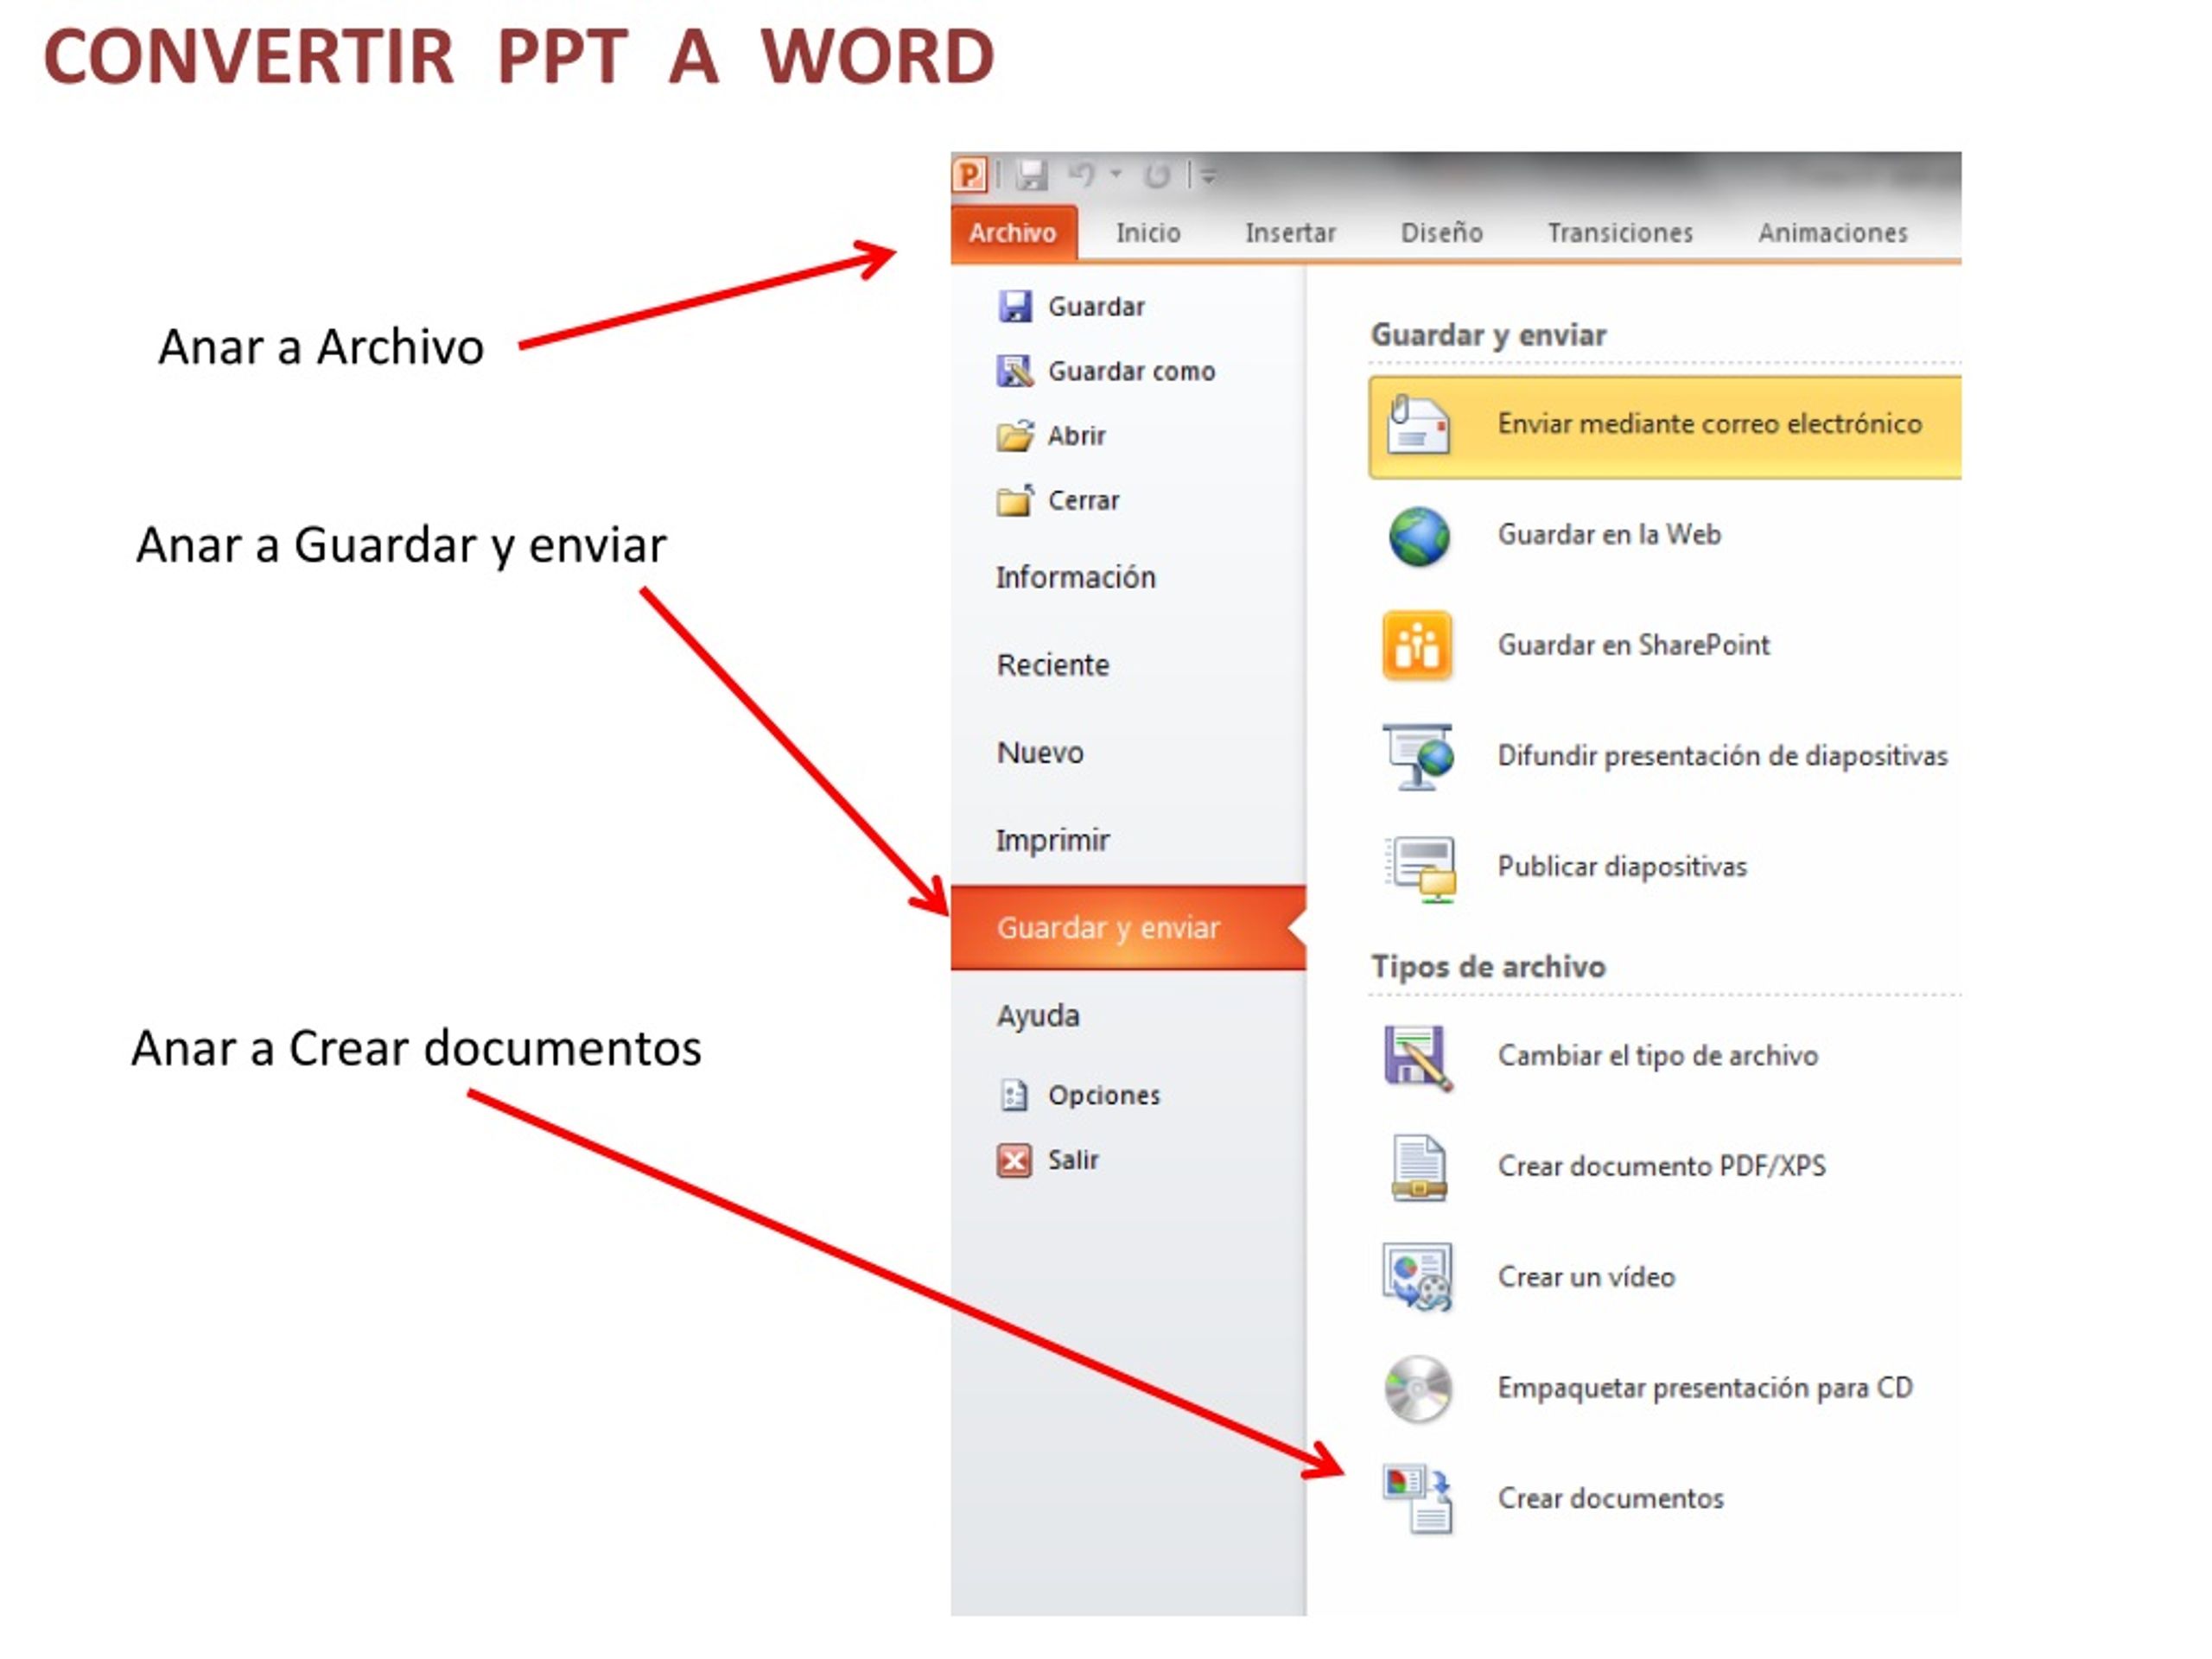The width and height of the screenshot is (2212, 1659).
Task: Click the Tipos de archivo heading text
Action: click(x=1488, y=967)
